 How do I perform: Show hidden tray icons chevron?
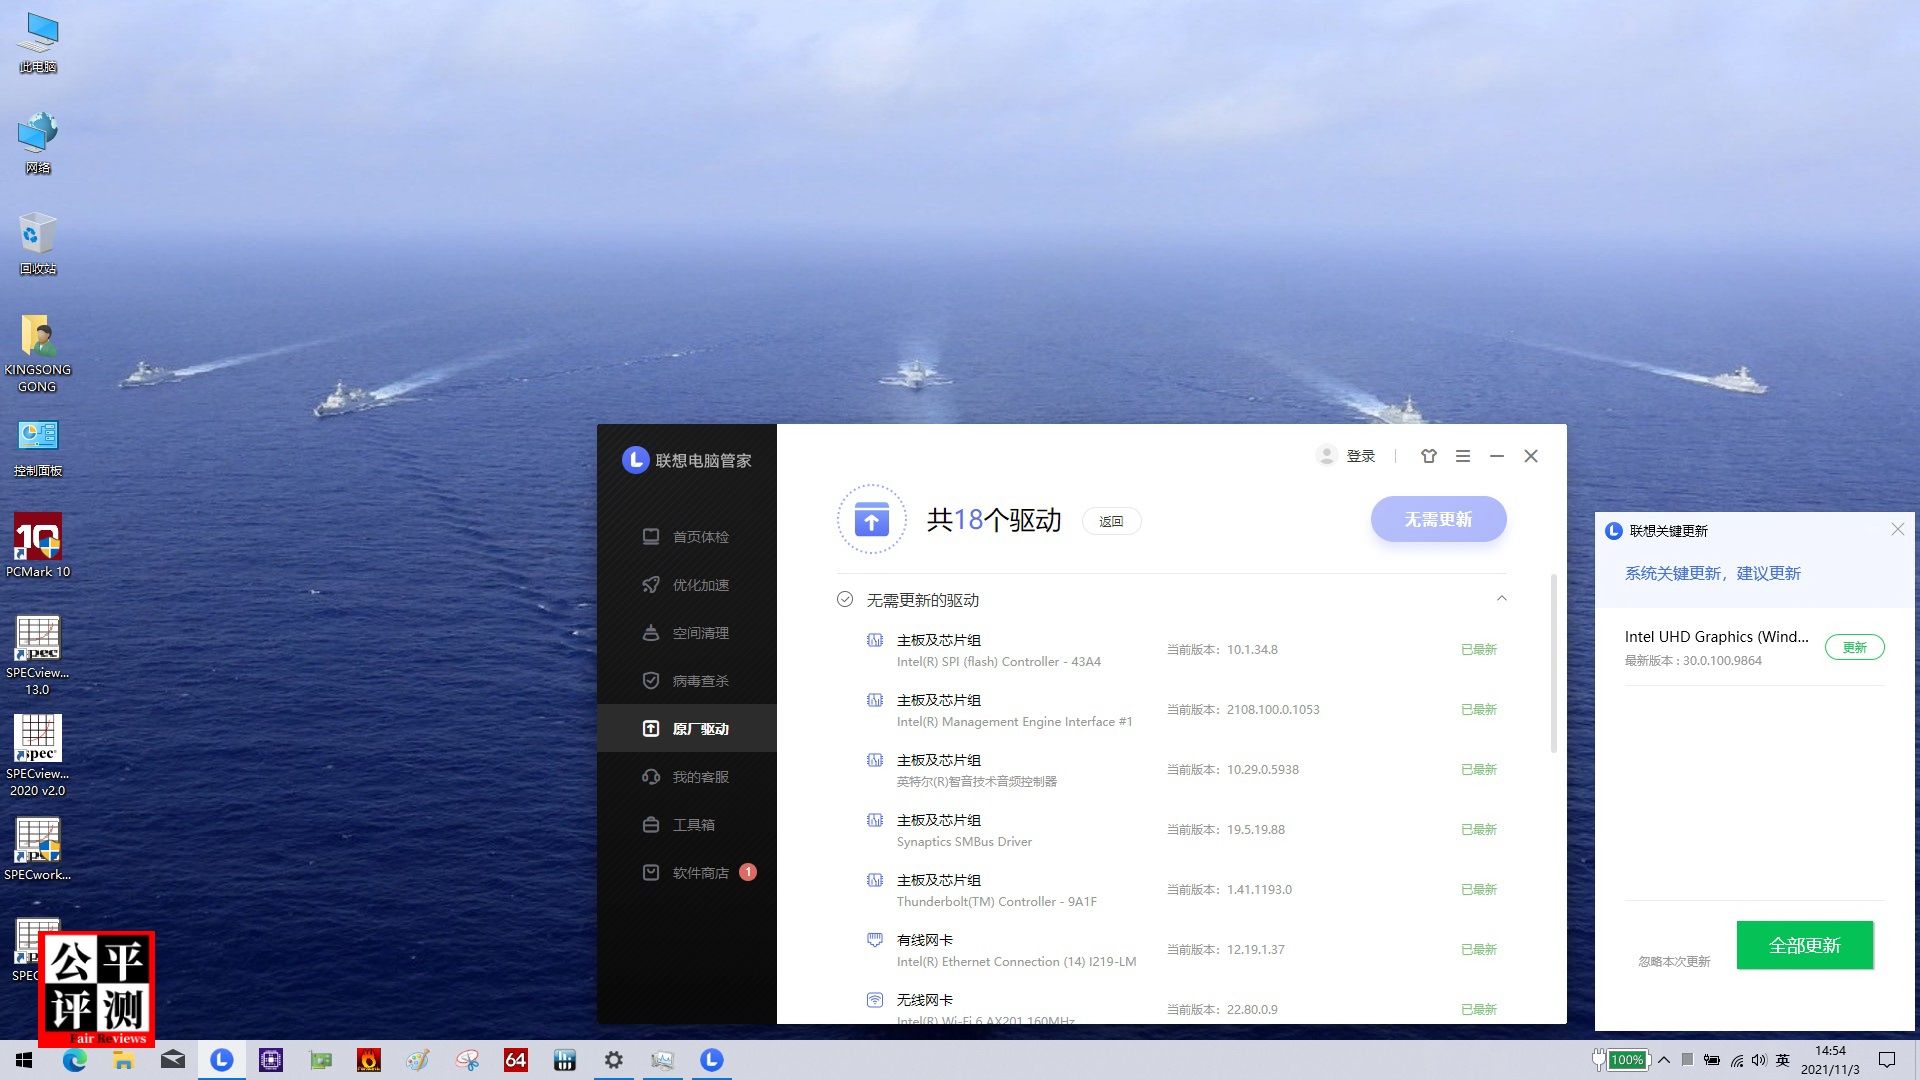[1664, 1060]
